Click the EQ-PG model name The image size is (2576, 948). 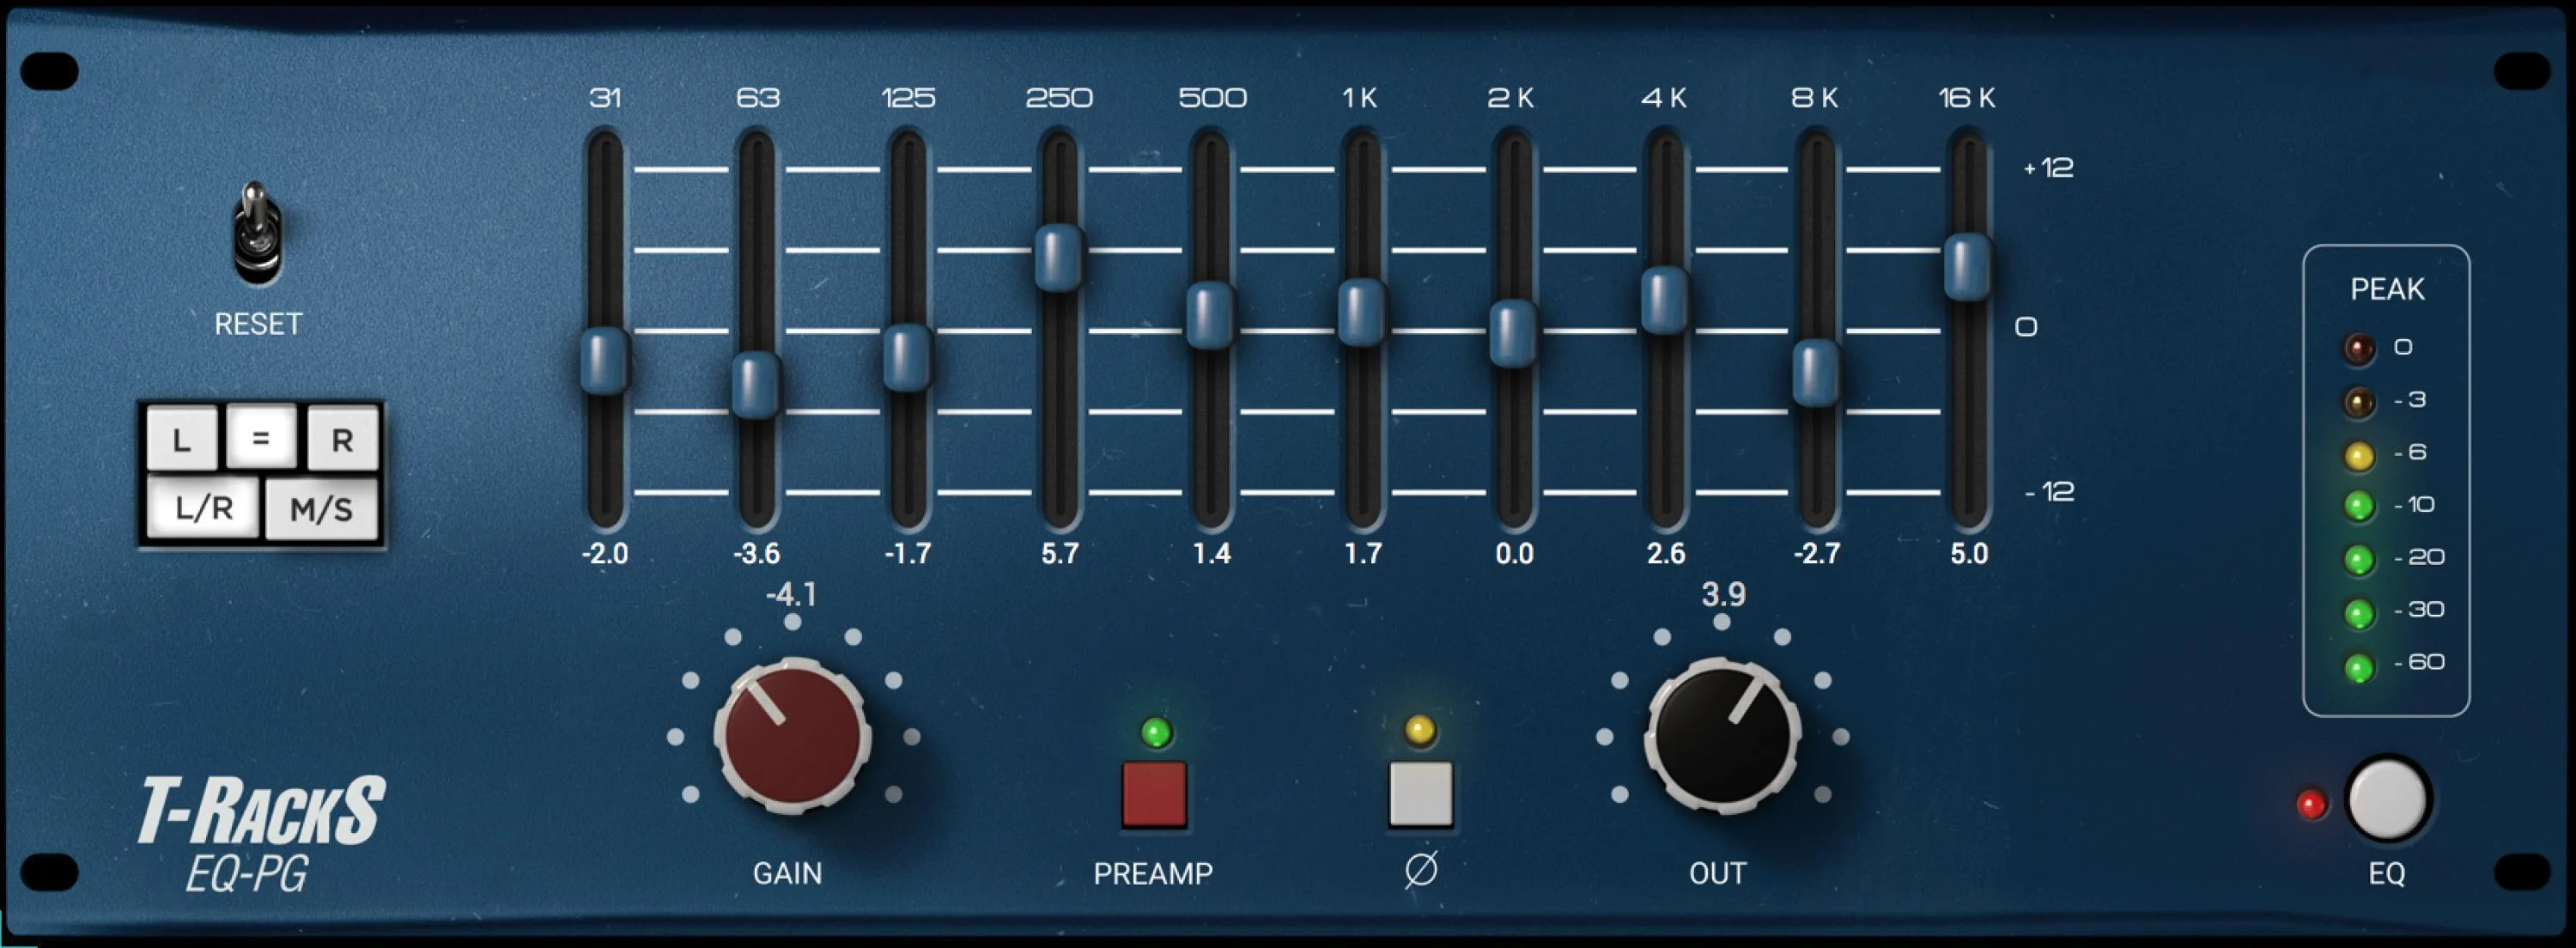coord(246,874)
